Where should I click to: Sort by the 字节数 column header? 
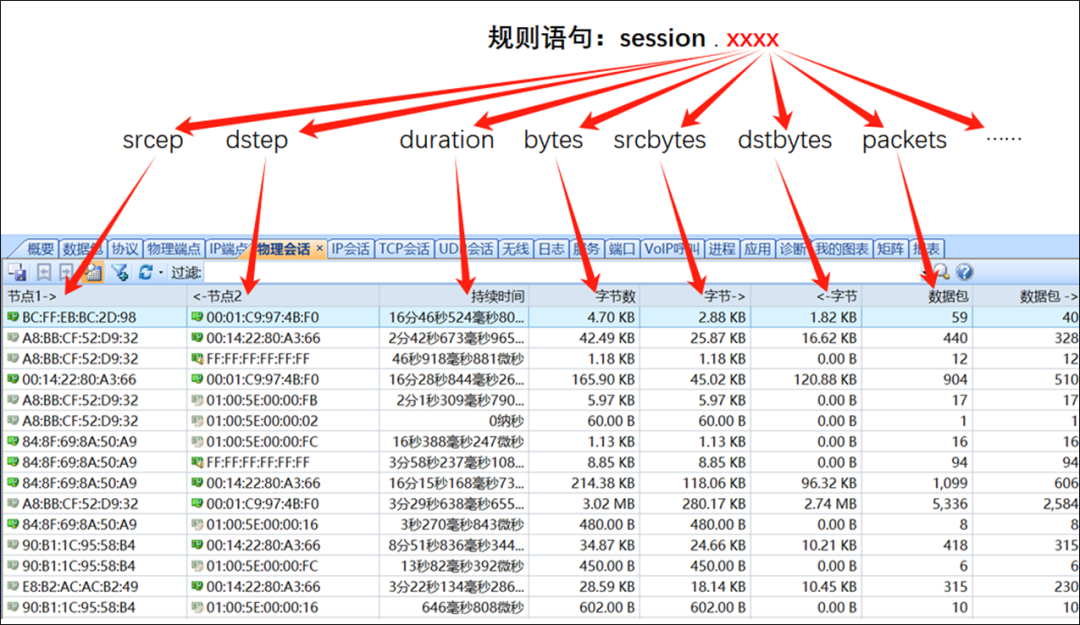click(x=585, y=296)
